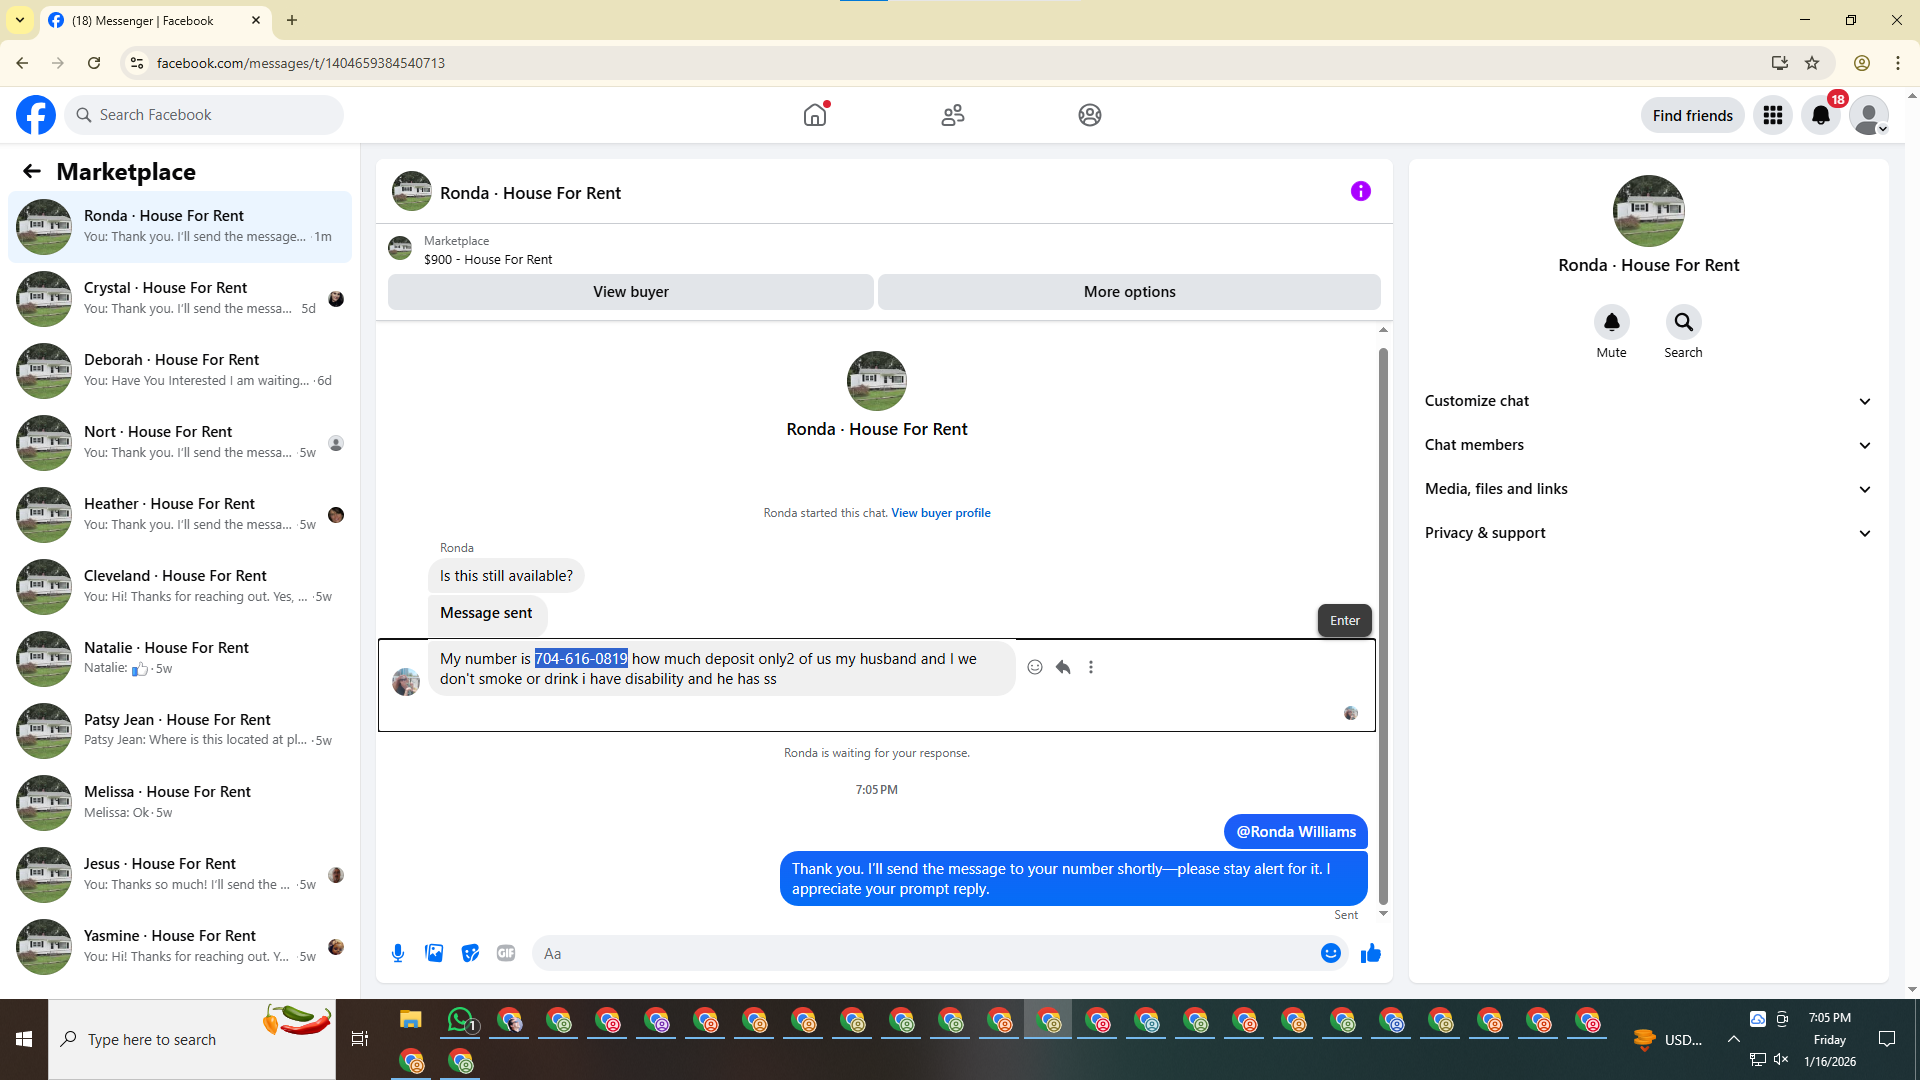This screenshot has height=1080, width=1920.
Task: Open Facebook notifications bell
Action: [x=1820, y=115]
